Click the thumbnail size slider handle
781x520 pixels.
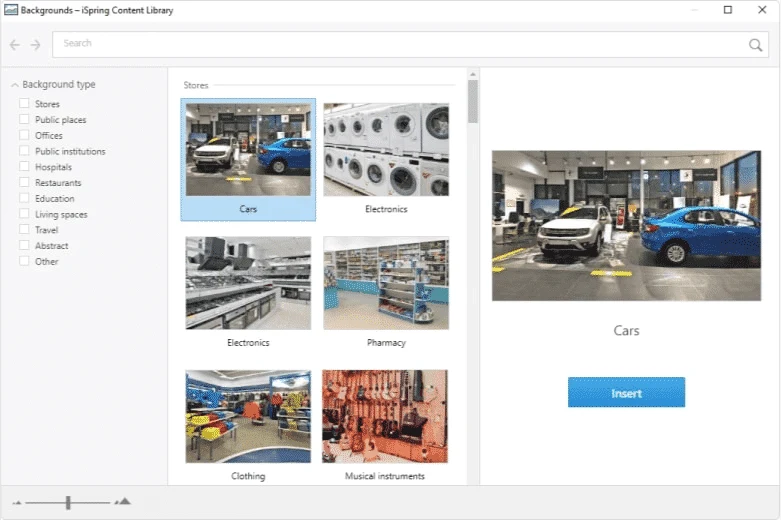pos(68,503)
